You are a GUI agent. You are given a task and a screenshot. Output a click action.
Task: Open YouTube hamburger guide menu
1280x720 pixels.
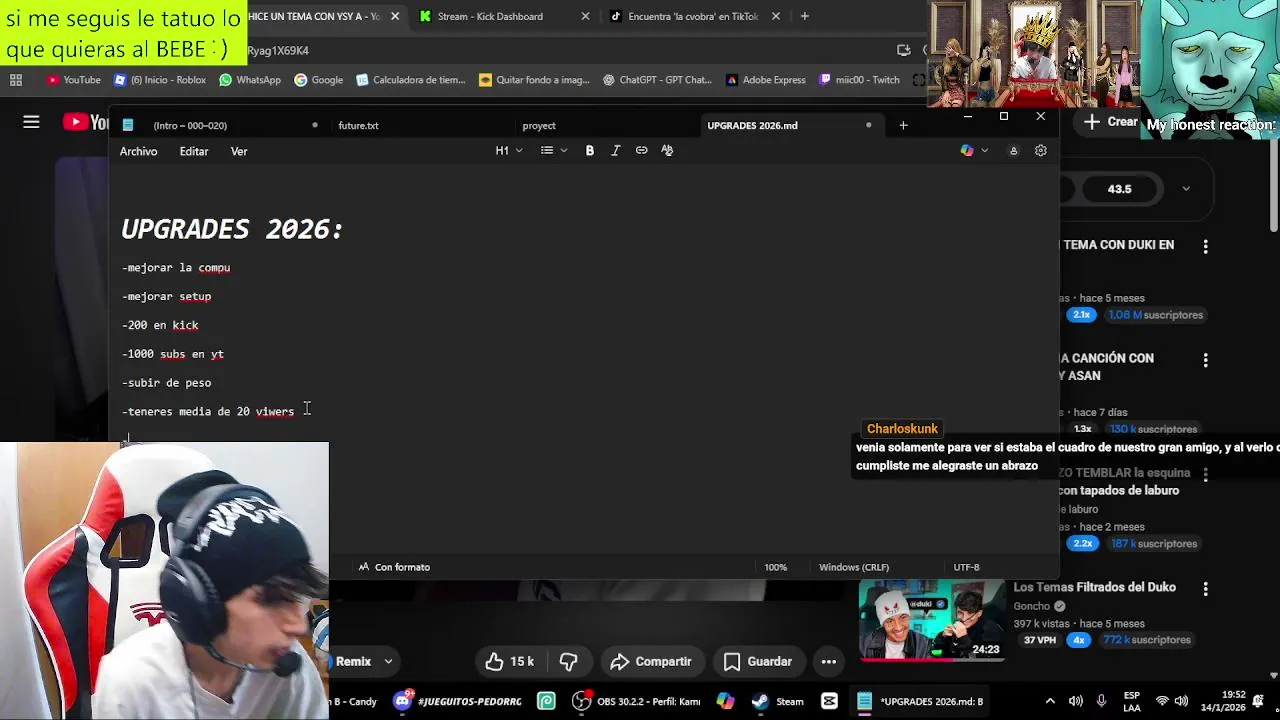tap(31, 122)
